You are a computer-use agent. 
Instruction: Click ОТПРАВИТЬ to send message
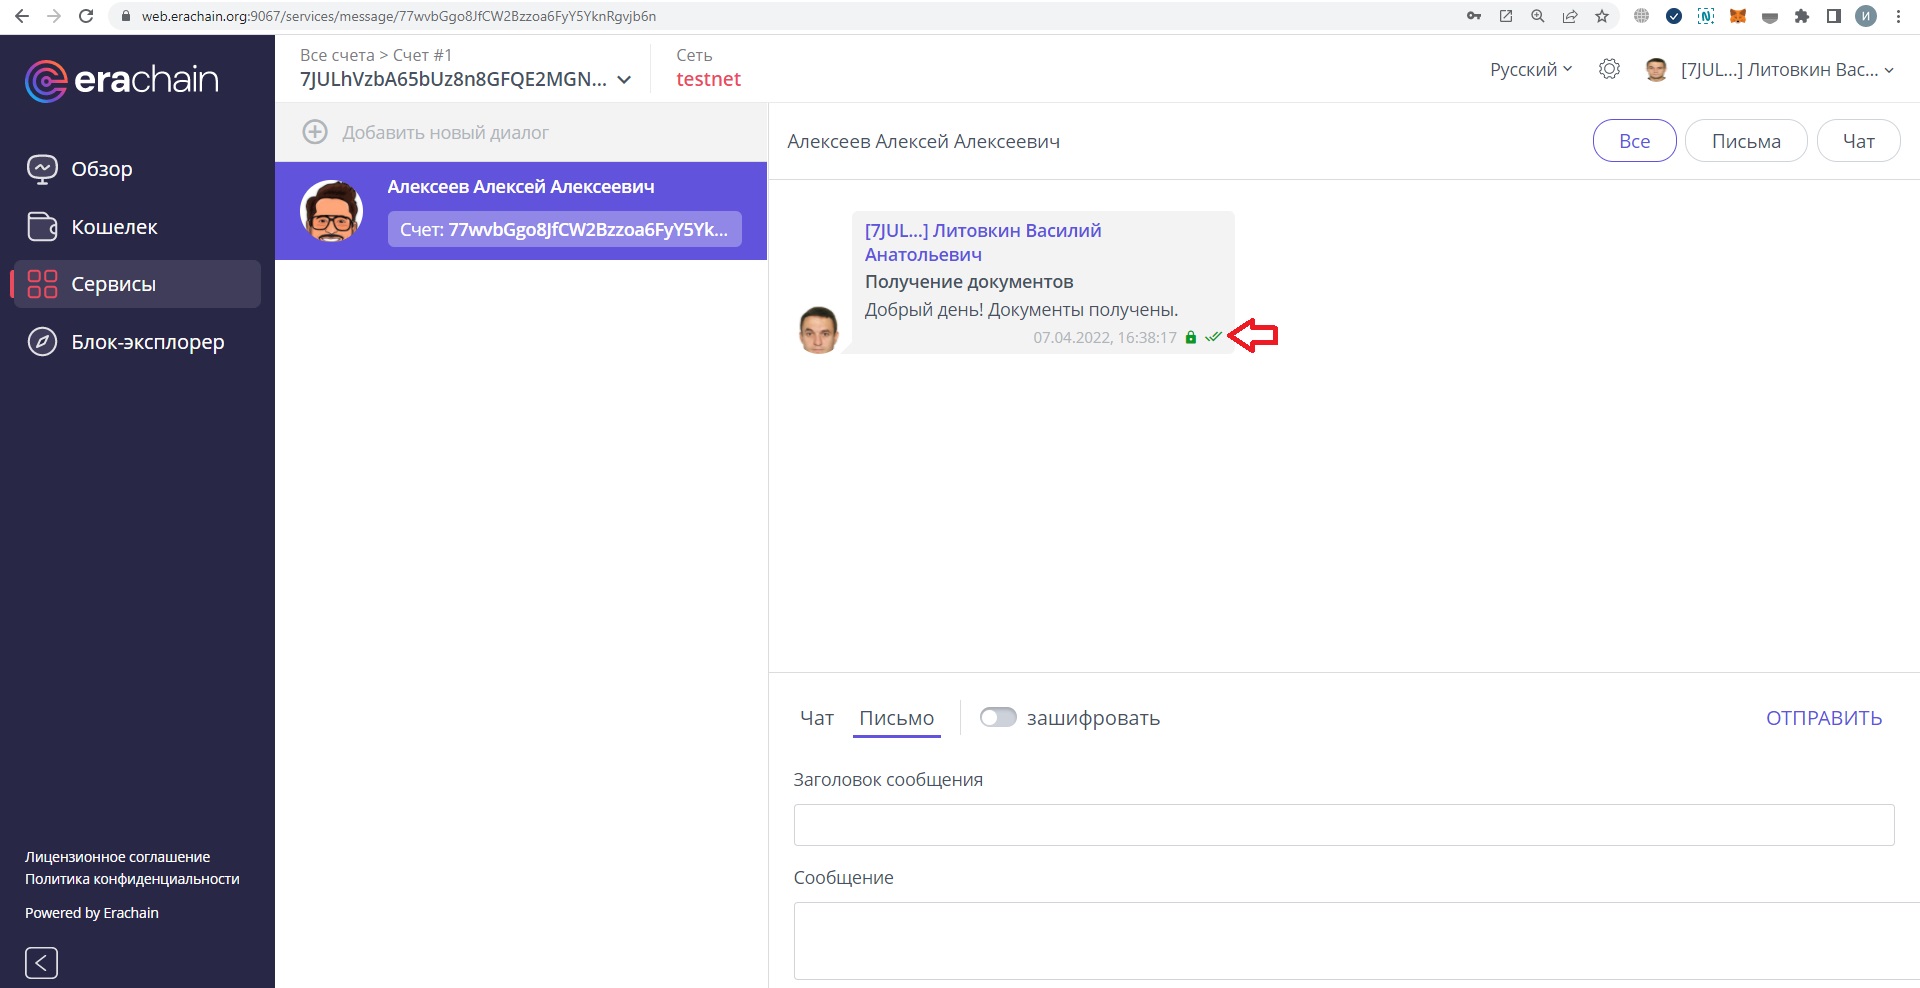1823,718
